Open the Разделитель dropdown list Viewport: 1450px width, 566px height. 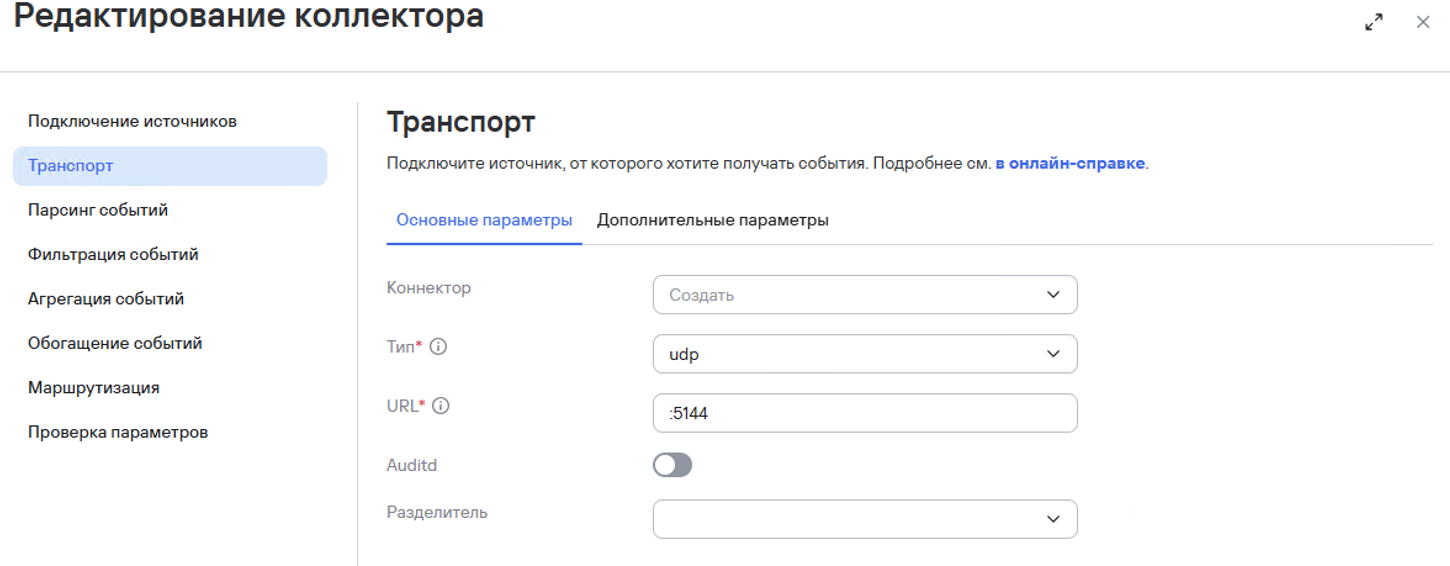pyautogui.click(x=864, y=519)
